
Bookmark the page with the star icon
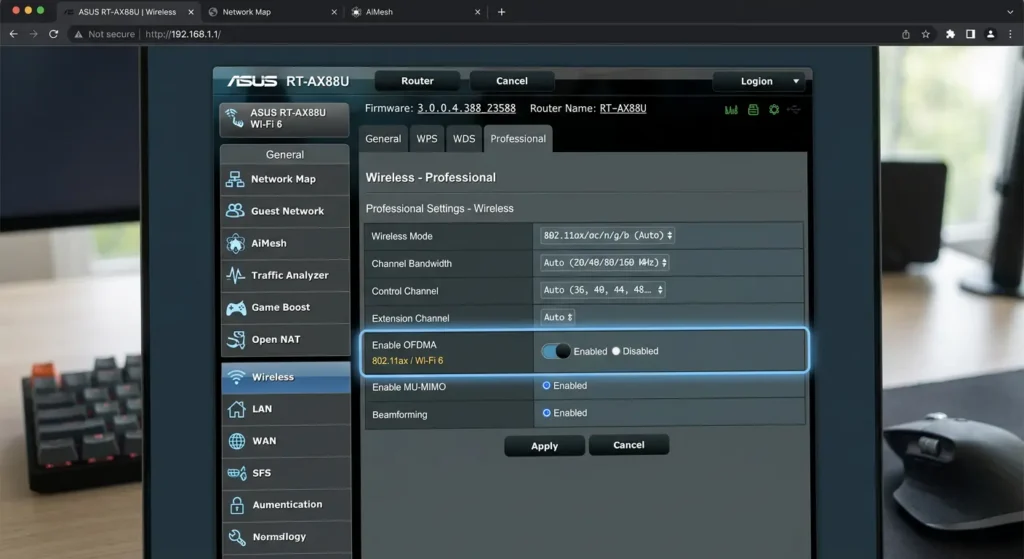point(925,34)
